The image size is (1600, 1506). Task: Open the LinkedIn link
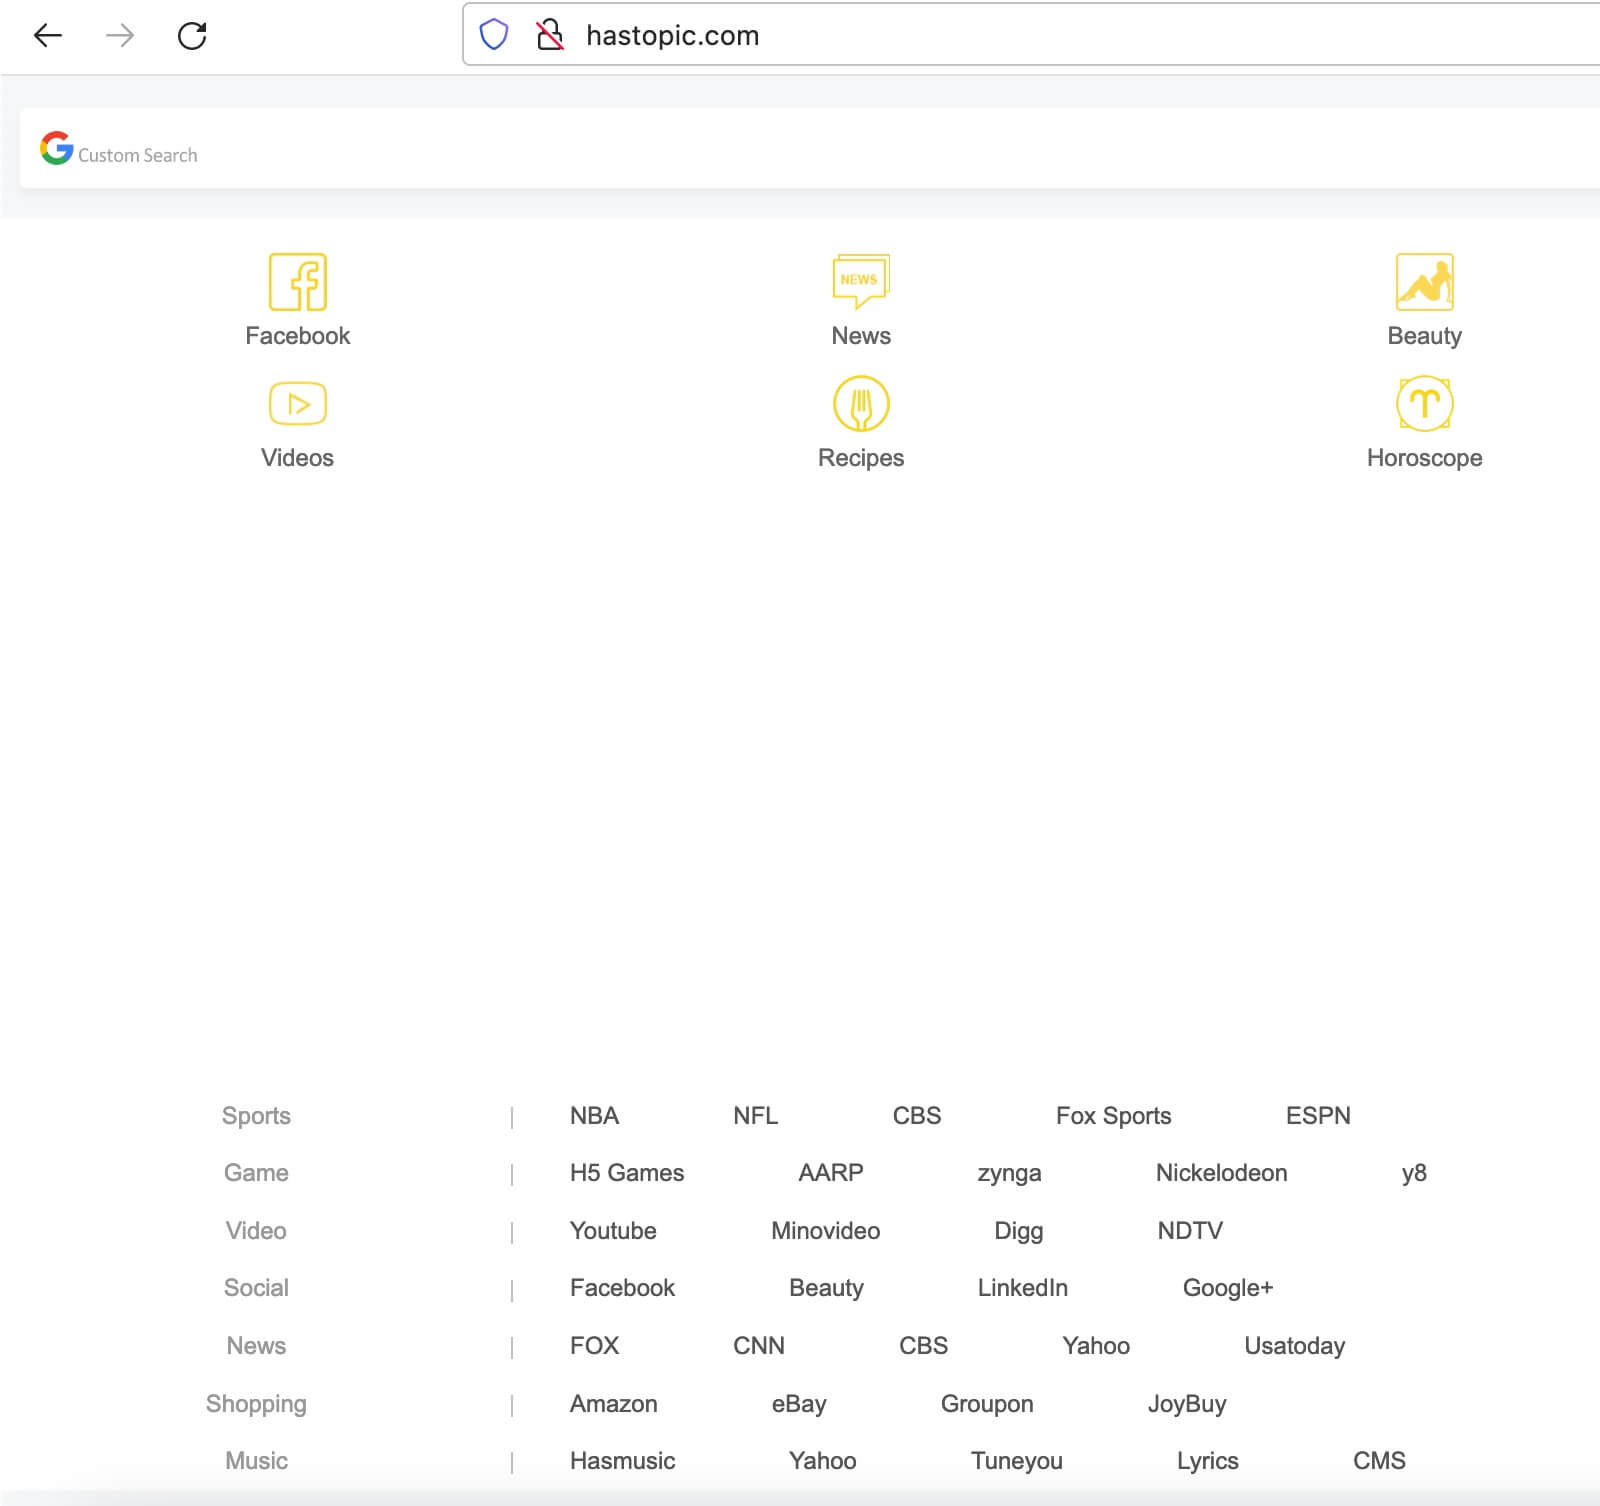[x=1022, y=1288]
